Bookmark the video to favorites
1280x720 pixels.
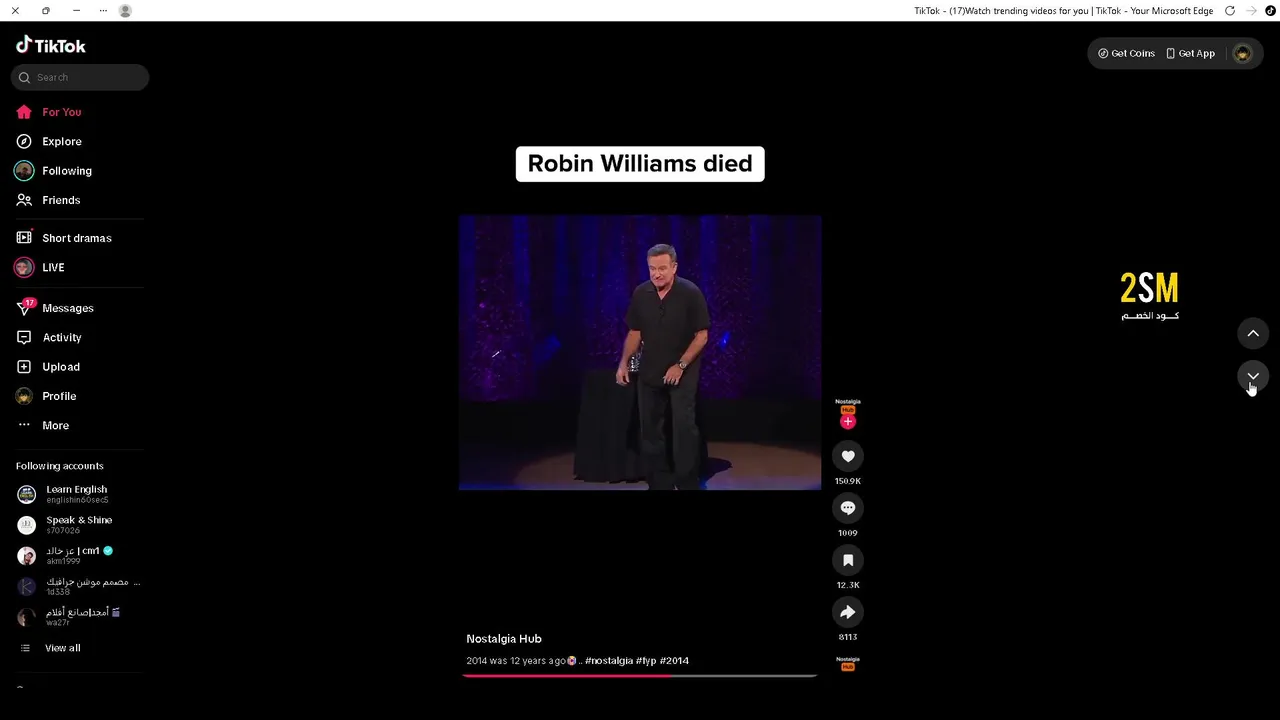click(848, 560)
